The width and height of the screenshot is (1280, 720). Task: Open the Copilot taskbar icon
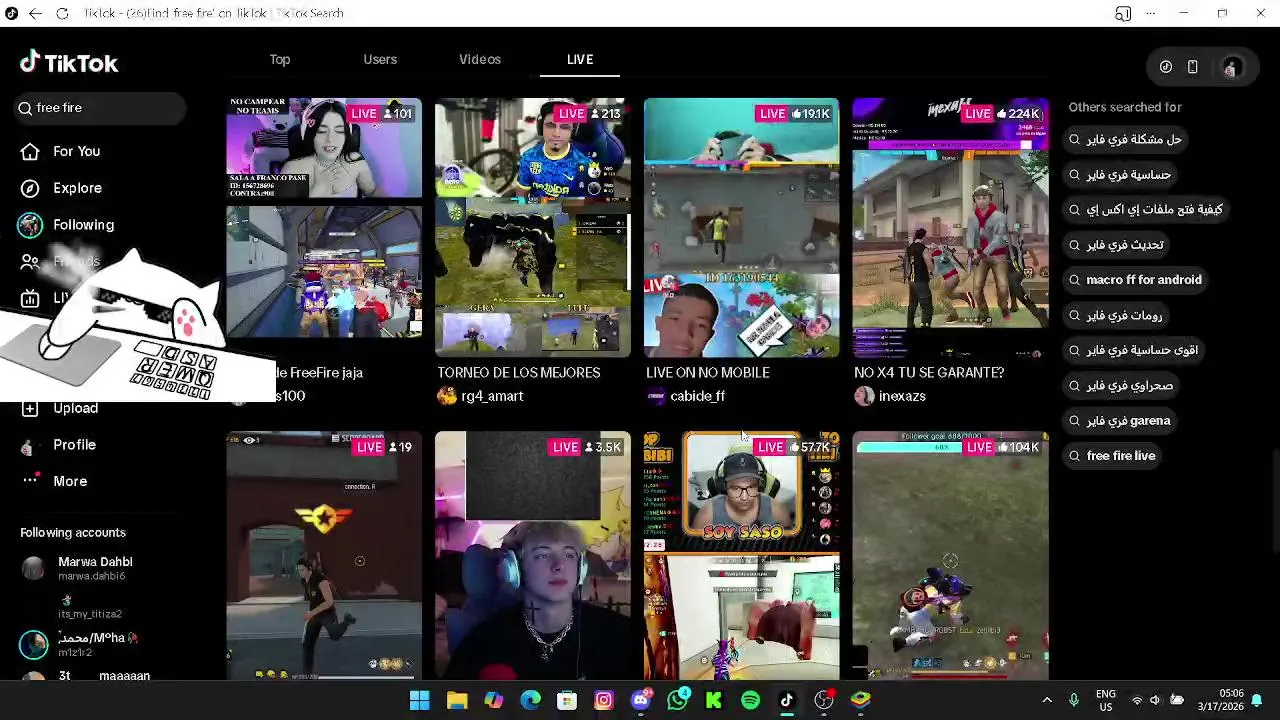(494, 700)
